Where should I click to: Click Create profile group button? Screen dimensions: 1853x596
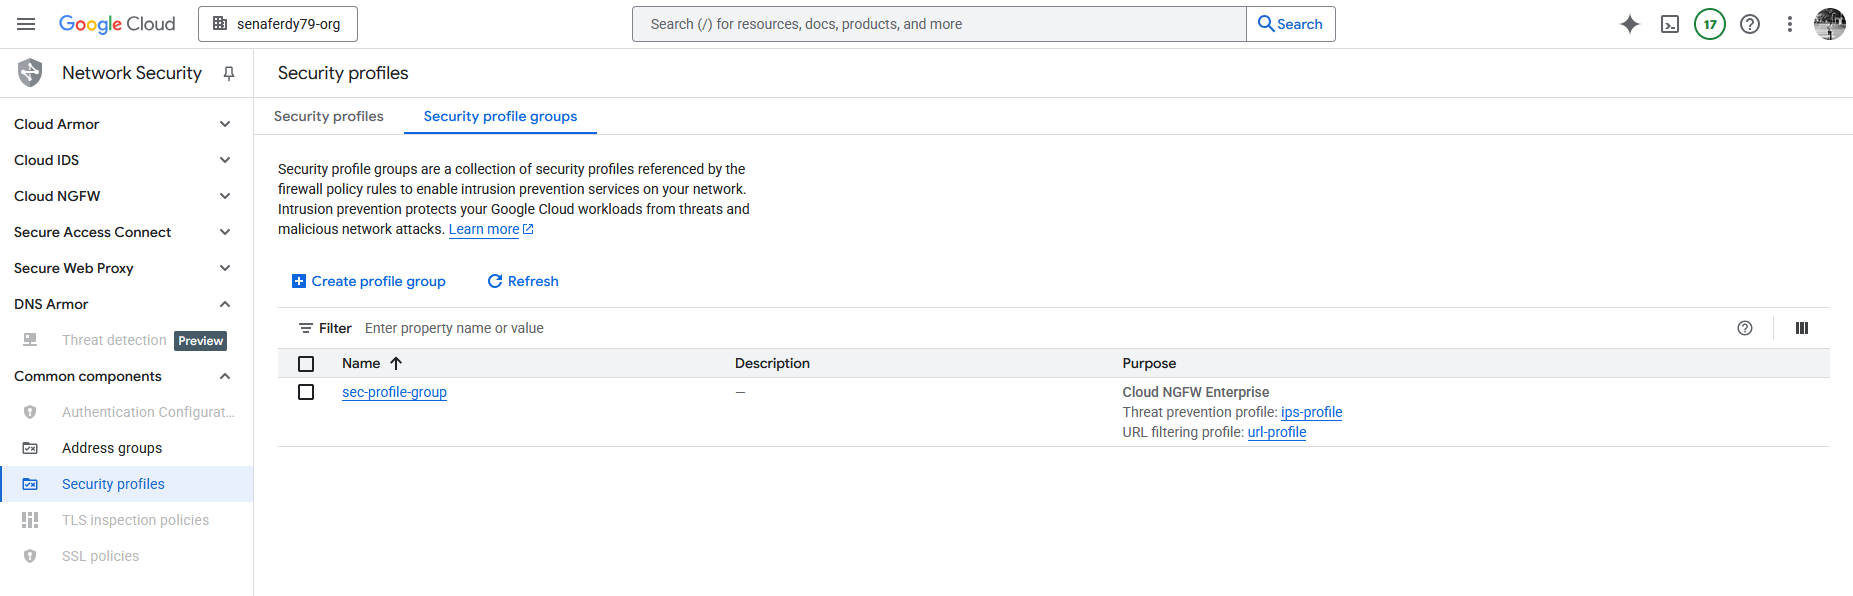tap(368, 281)
